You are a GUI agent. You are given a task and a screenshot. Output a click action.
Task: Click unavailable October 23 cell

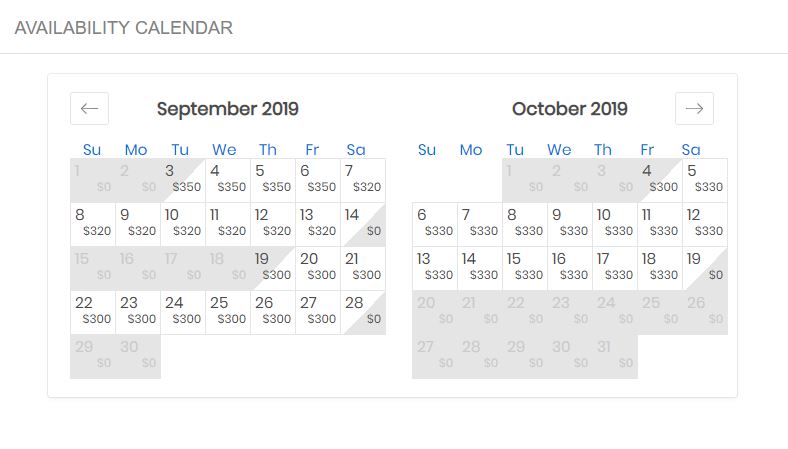pyautogui.click(x=524, y=313)
